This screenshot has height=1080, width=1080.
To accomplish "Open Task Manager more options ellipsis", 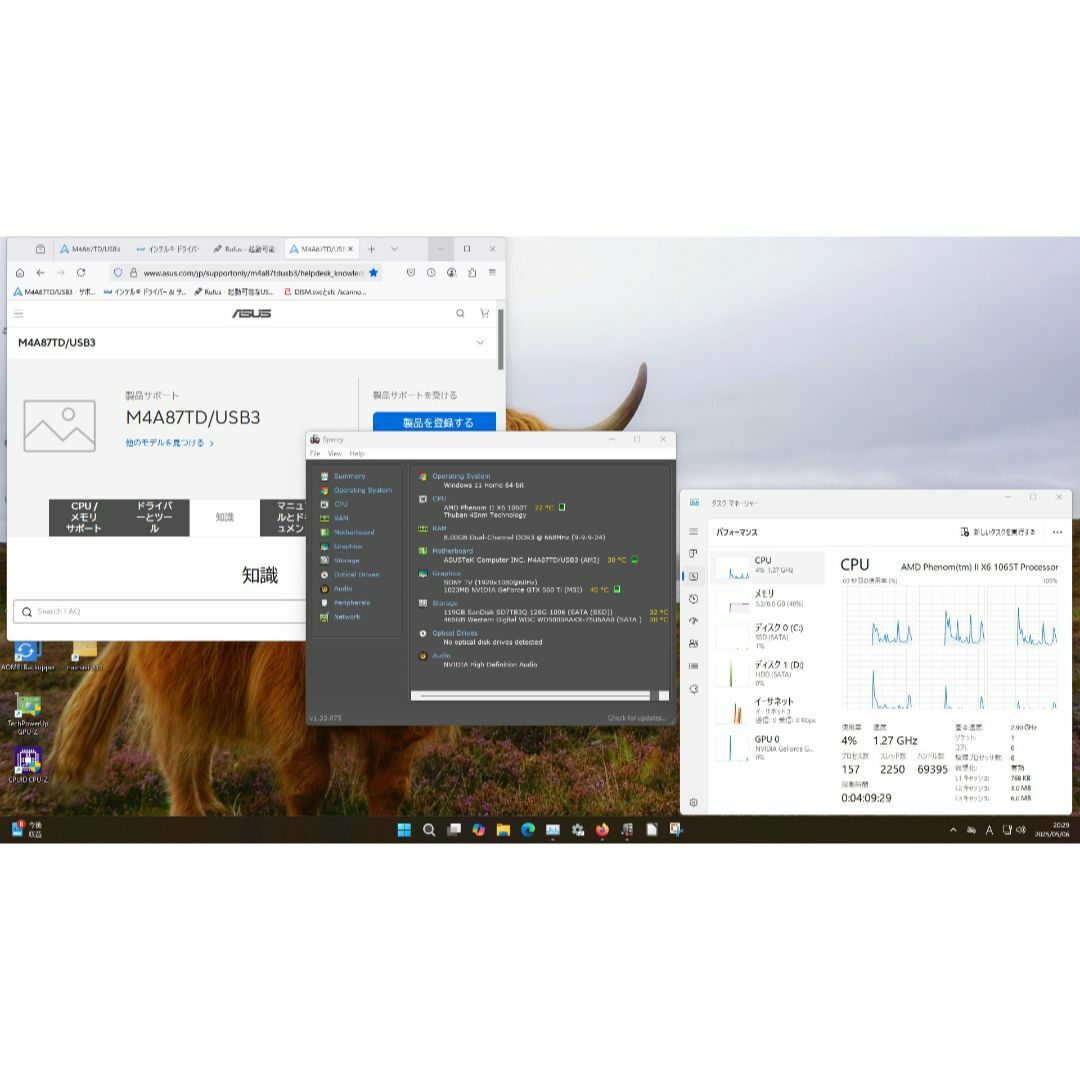I will pyautogui.click(x=1057, y=532).
